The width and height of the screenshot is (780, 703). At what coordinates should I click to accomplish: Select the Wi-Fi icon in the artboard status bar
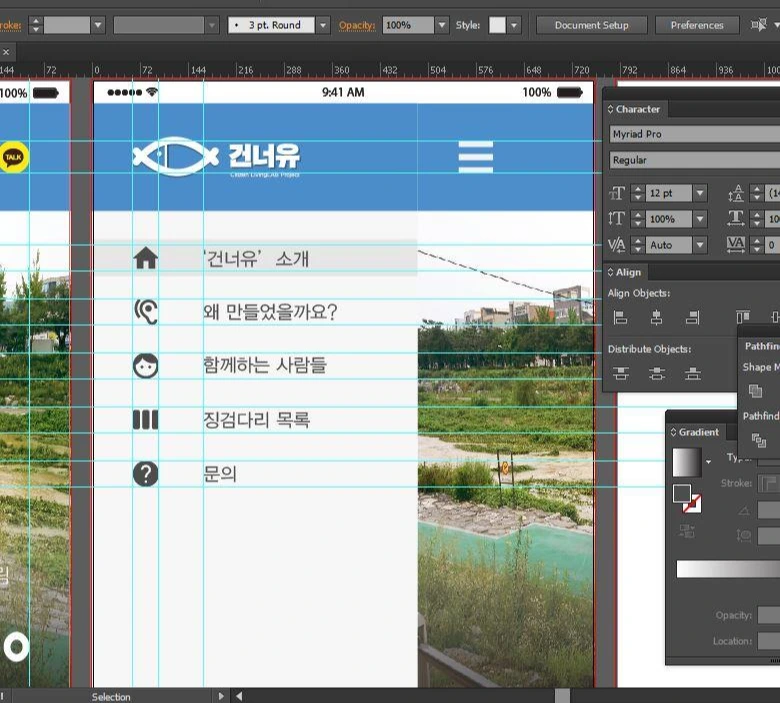point(152,92)
